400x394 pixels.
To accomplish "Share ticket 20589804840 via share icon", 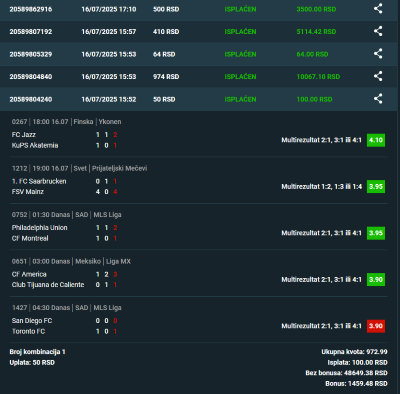I will pyautogui.click(x=378, y=76).
